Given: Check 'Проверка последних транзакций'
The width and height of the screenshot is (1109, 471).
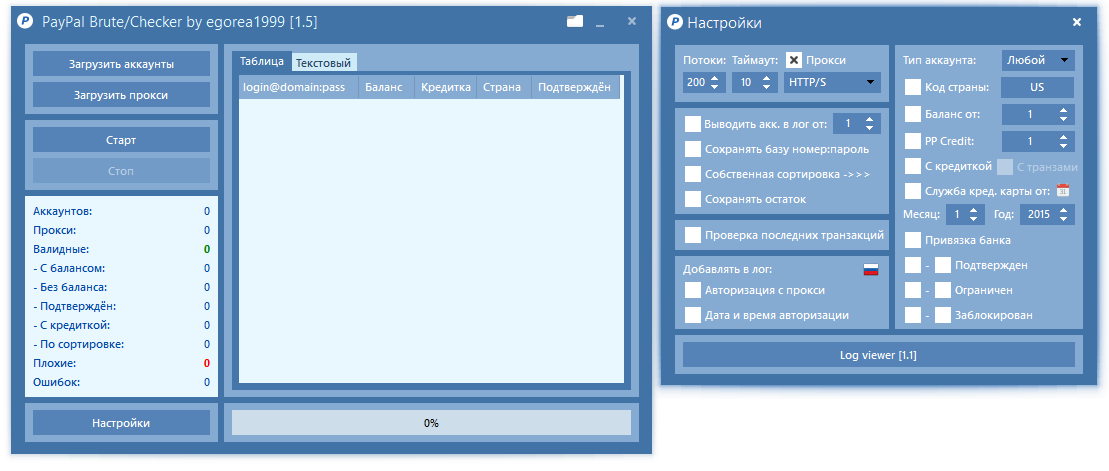Looking at the screenshot, I should 693,235.
